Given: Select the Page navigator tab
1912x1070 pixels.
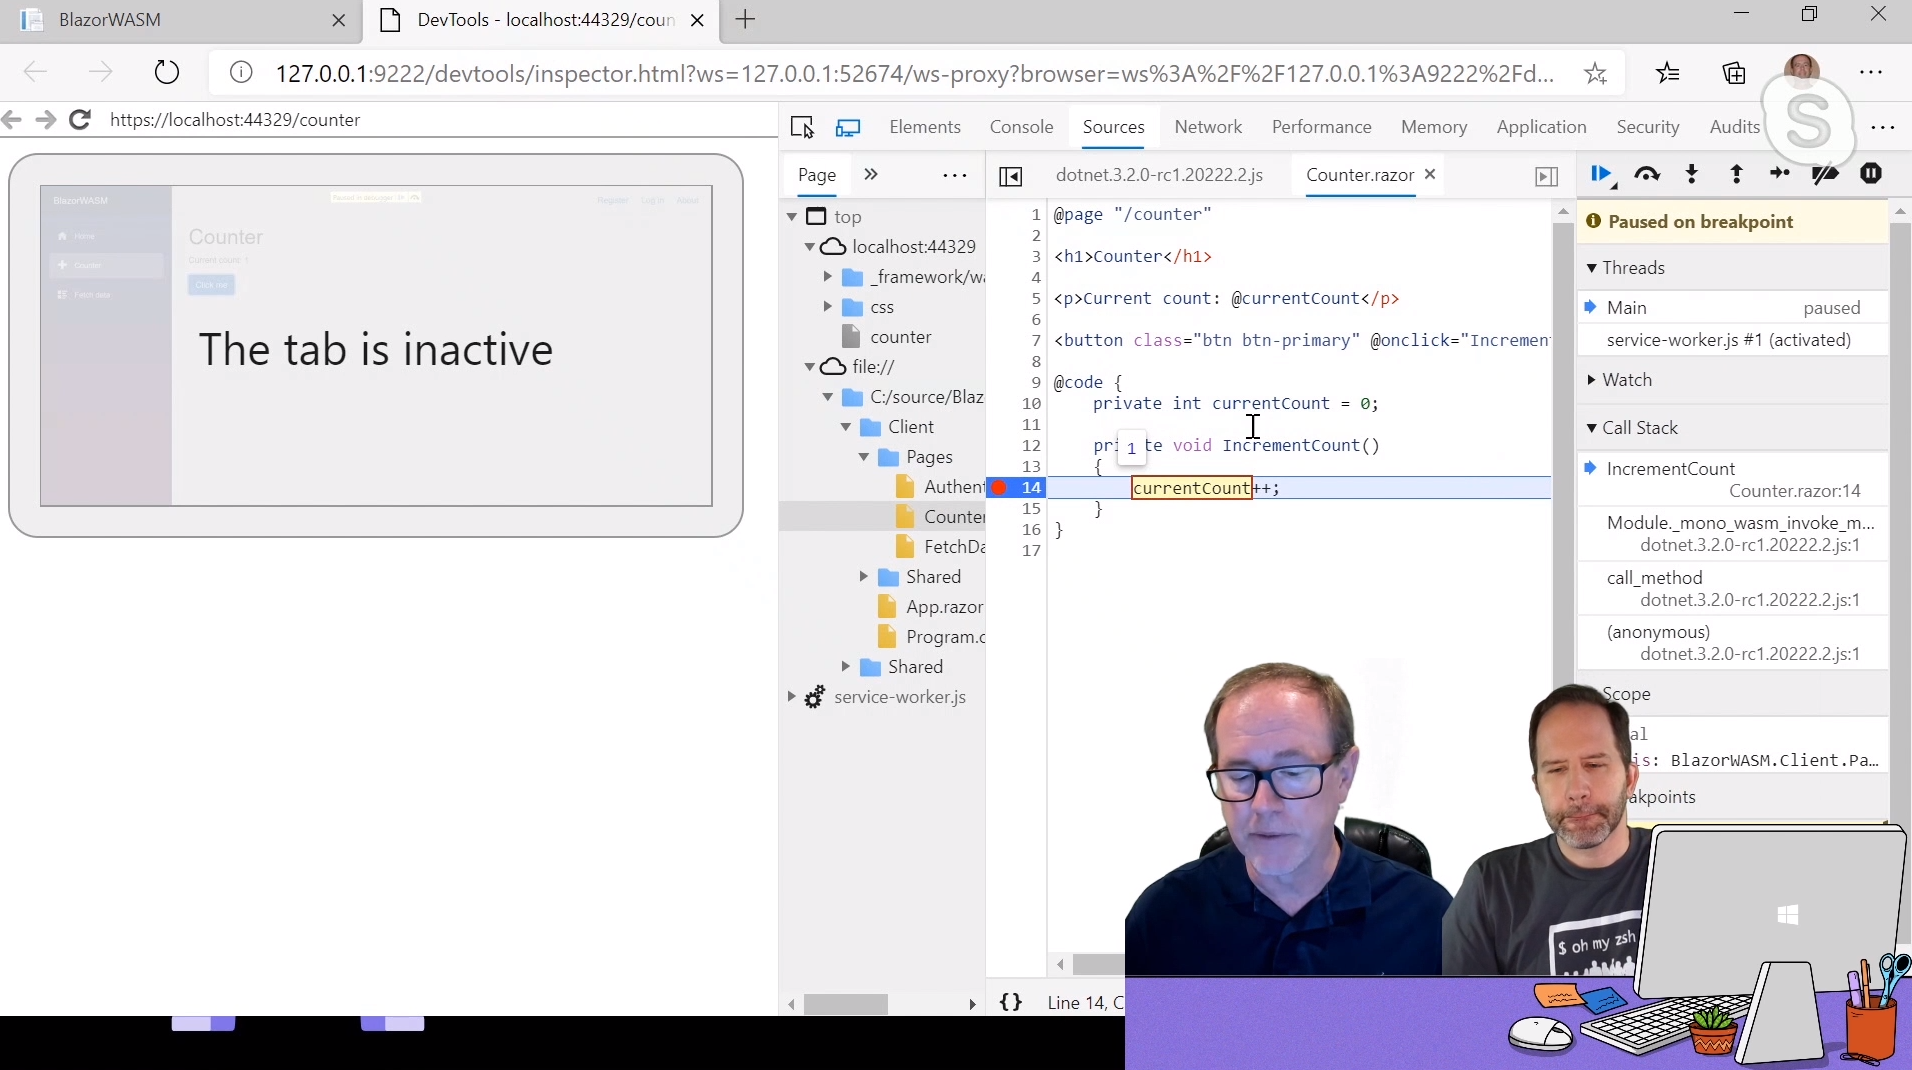Looking at the screenshot, I should pyautogui.click(x=816, y=175).
